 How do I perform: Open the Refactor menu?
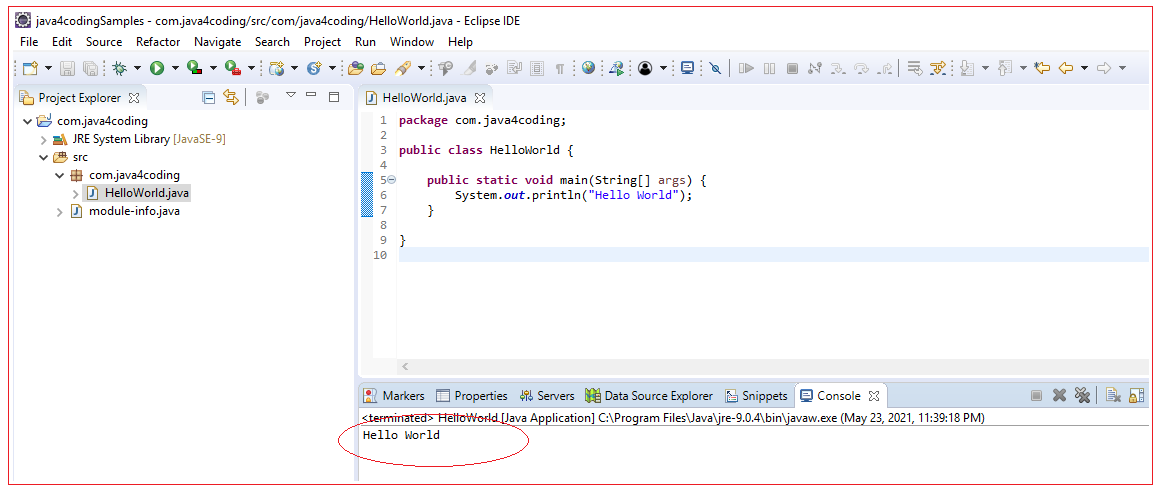[158, 41]
